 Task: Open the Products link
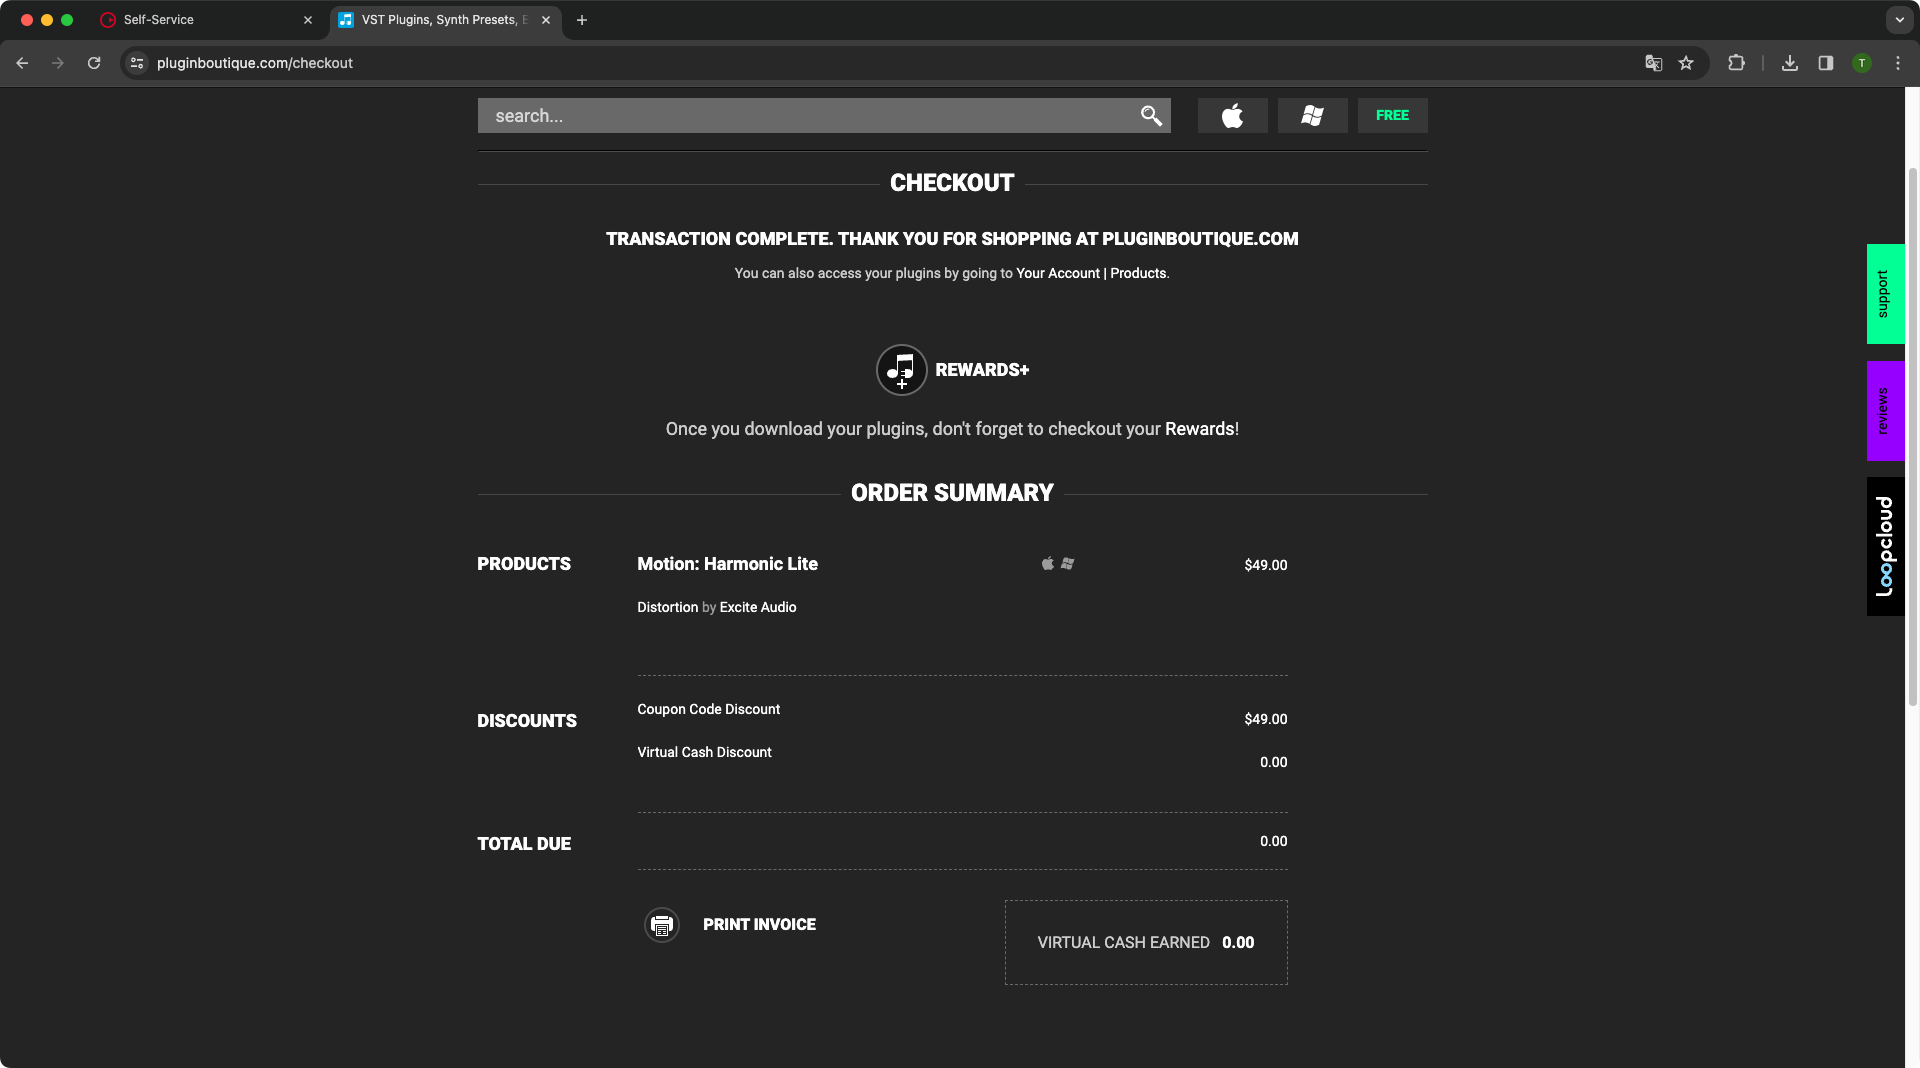point(1138,273)
